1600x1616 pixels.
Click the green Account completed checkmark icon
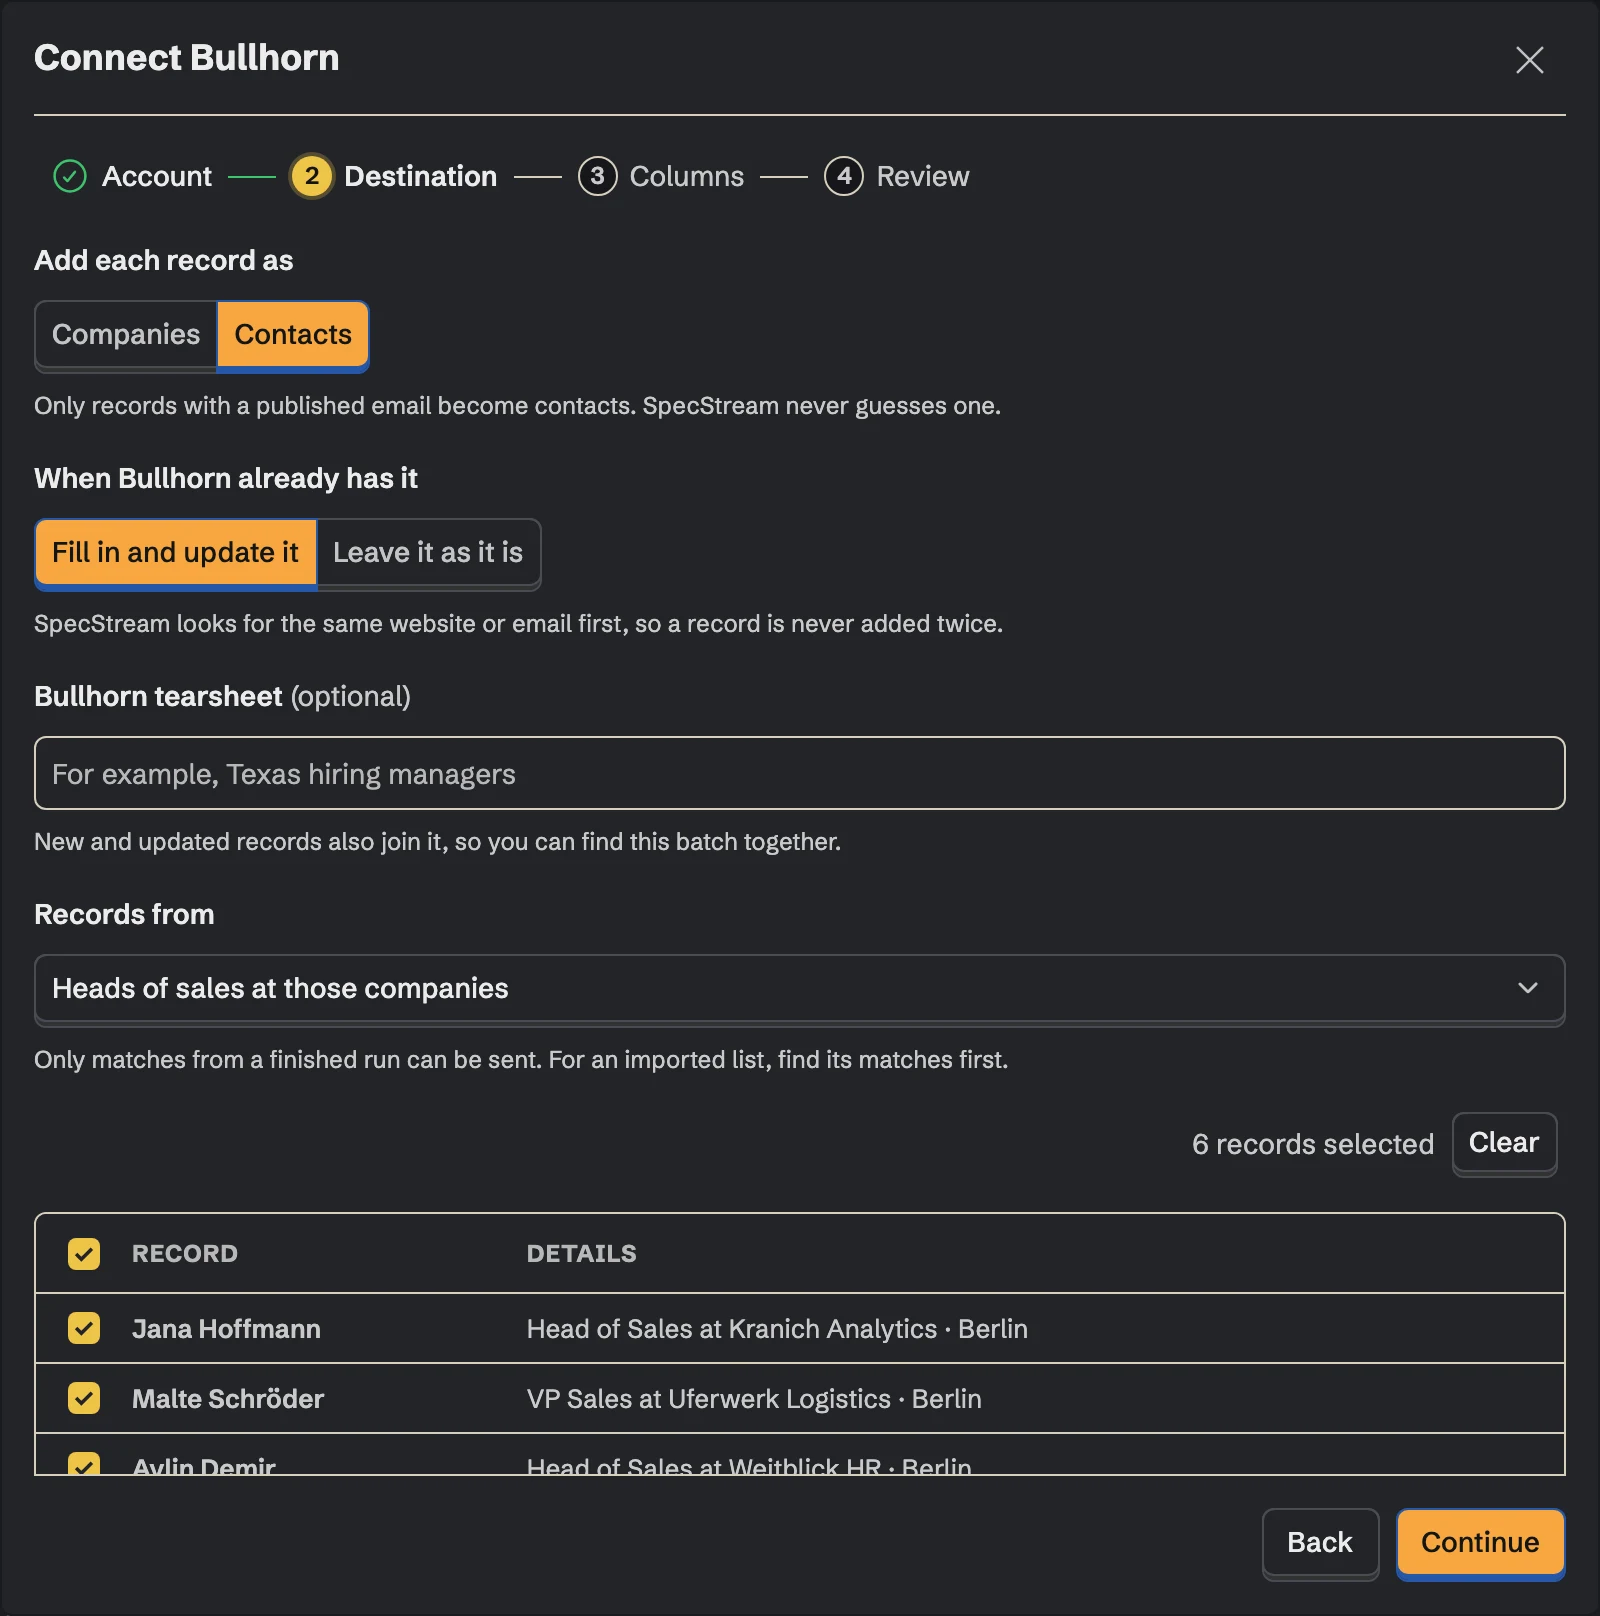point(70,177)
